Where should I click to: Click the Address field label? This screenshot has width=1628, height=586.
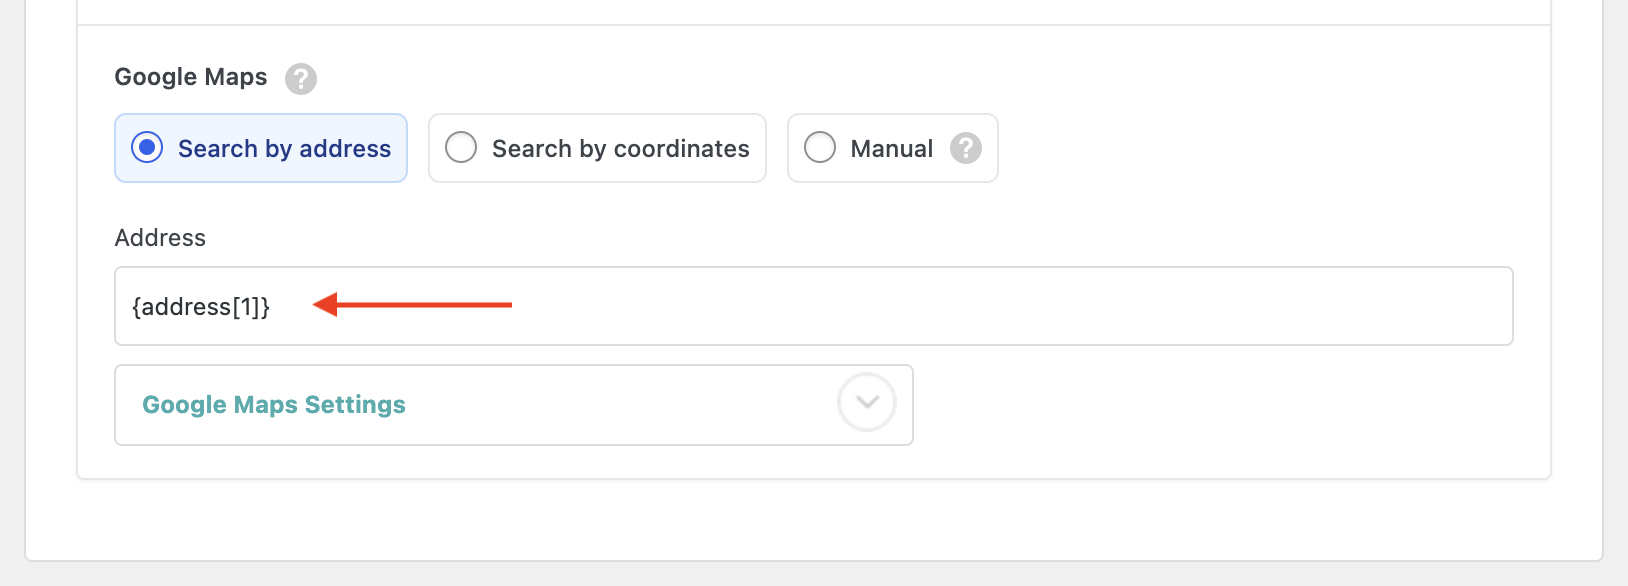[x=160, y=238]
